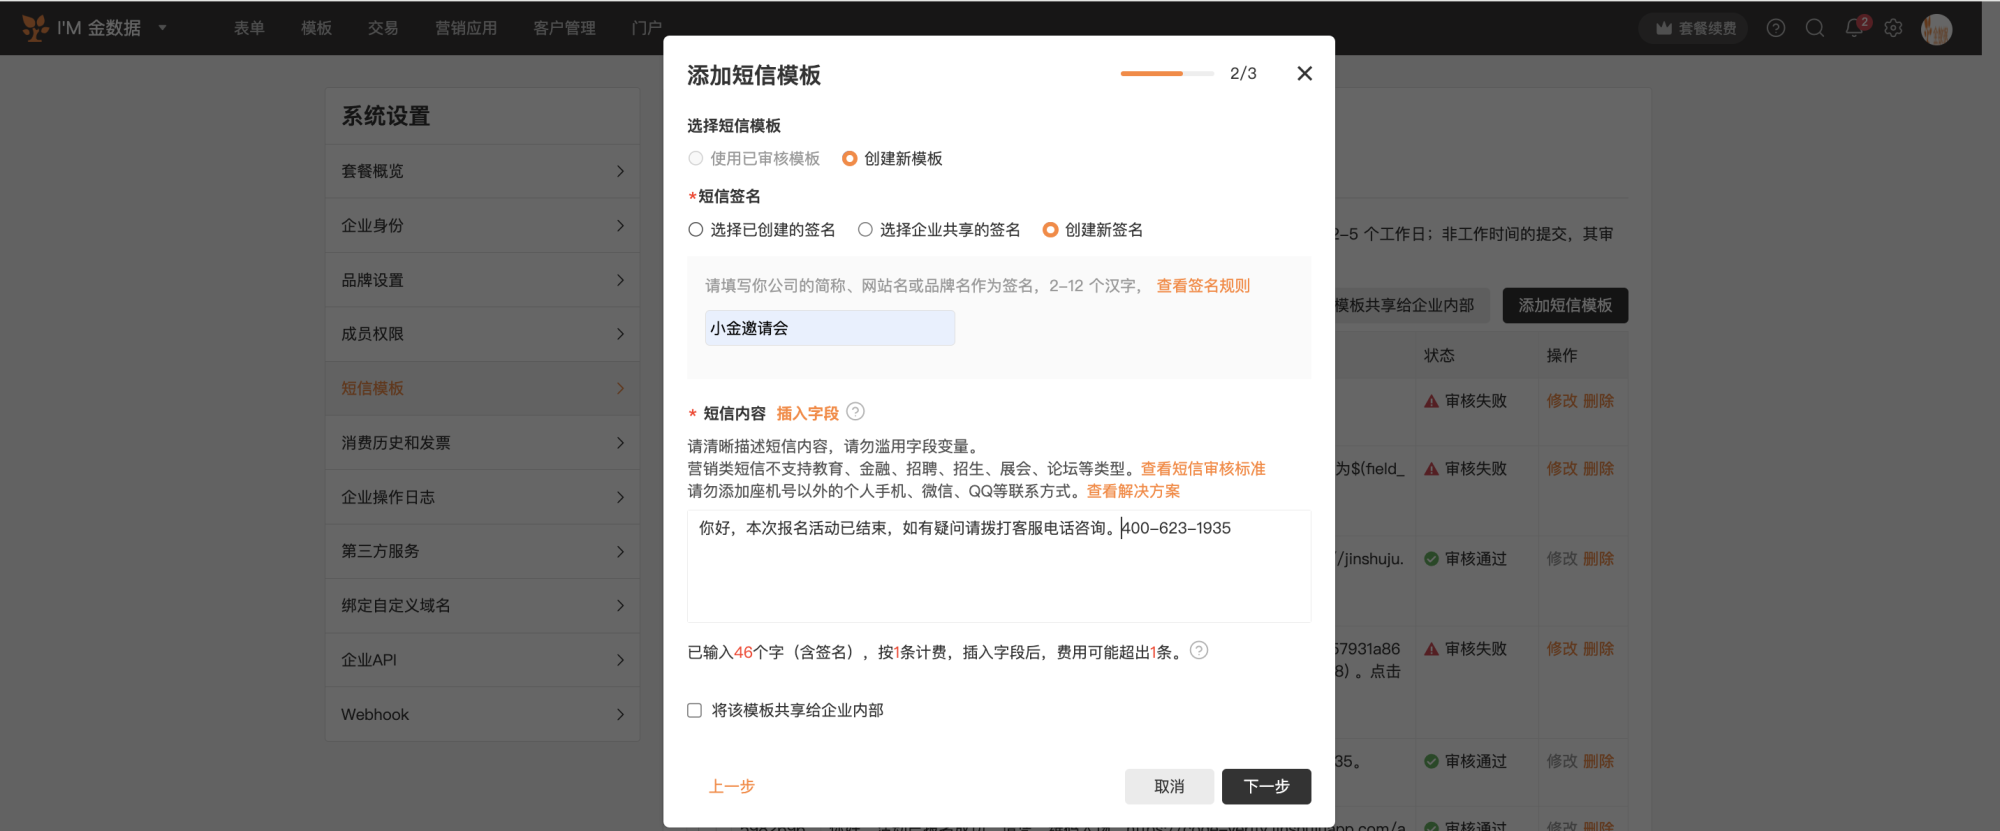The width and height of the screenshot is (2000, 831).
Task: Close the 添加短信模板 dialog
Action: [1304, 73]
